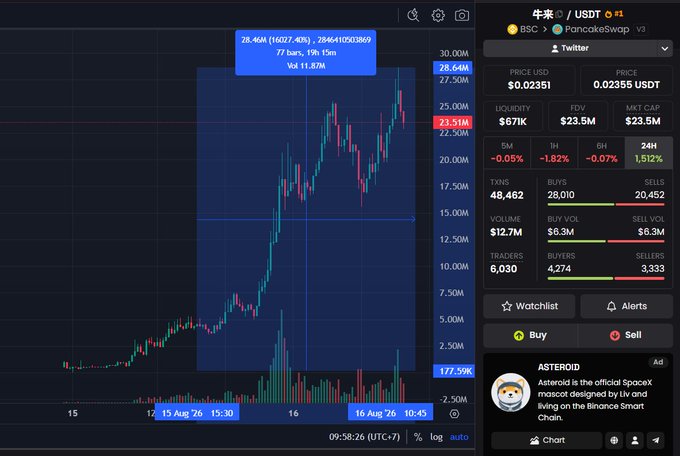Click the chart timezone clock 09:58:26 (UTC+7)
The height and width of the screenshot is (456, 680).
tap(364, 437)
